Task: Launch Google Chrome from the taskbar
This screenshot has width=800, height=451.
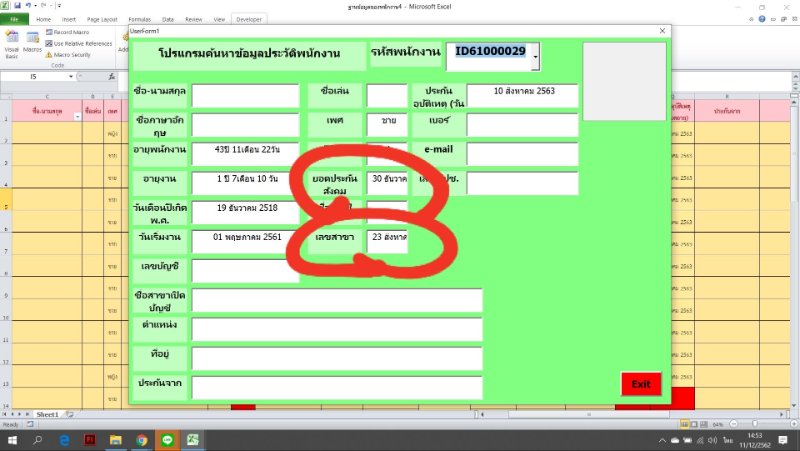Action: (141, 439)
